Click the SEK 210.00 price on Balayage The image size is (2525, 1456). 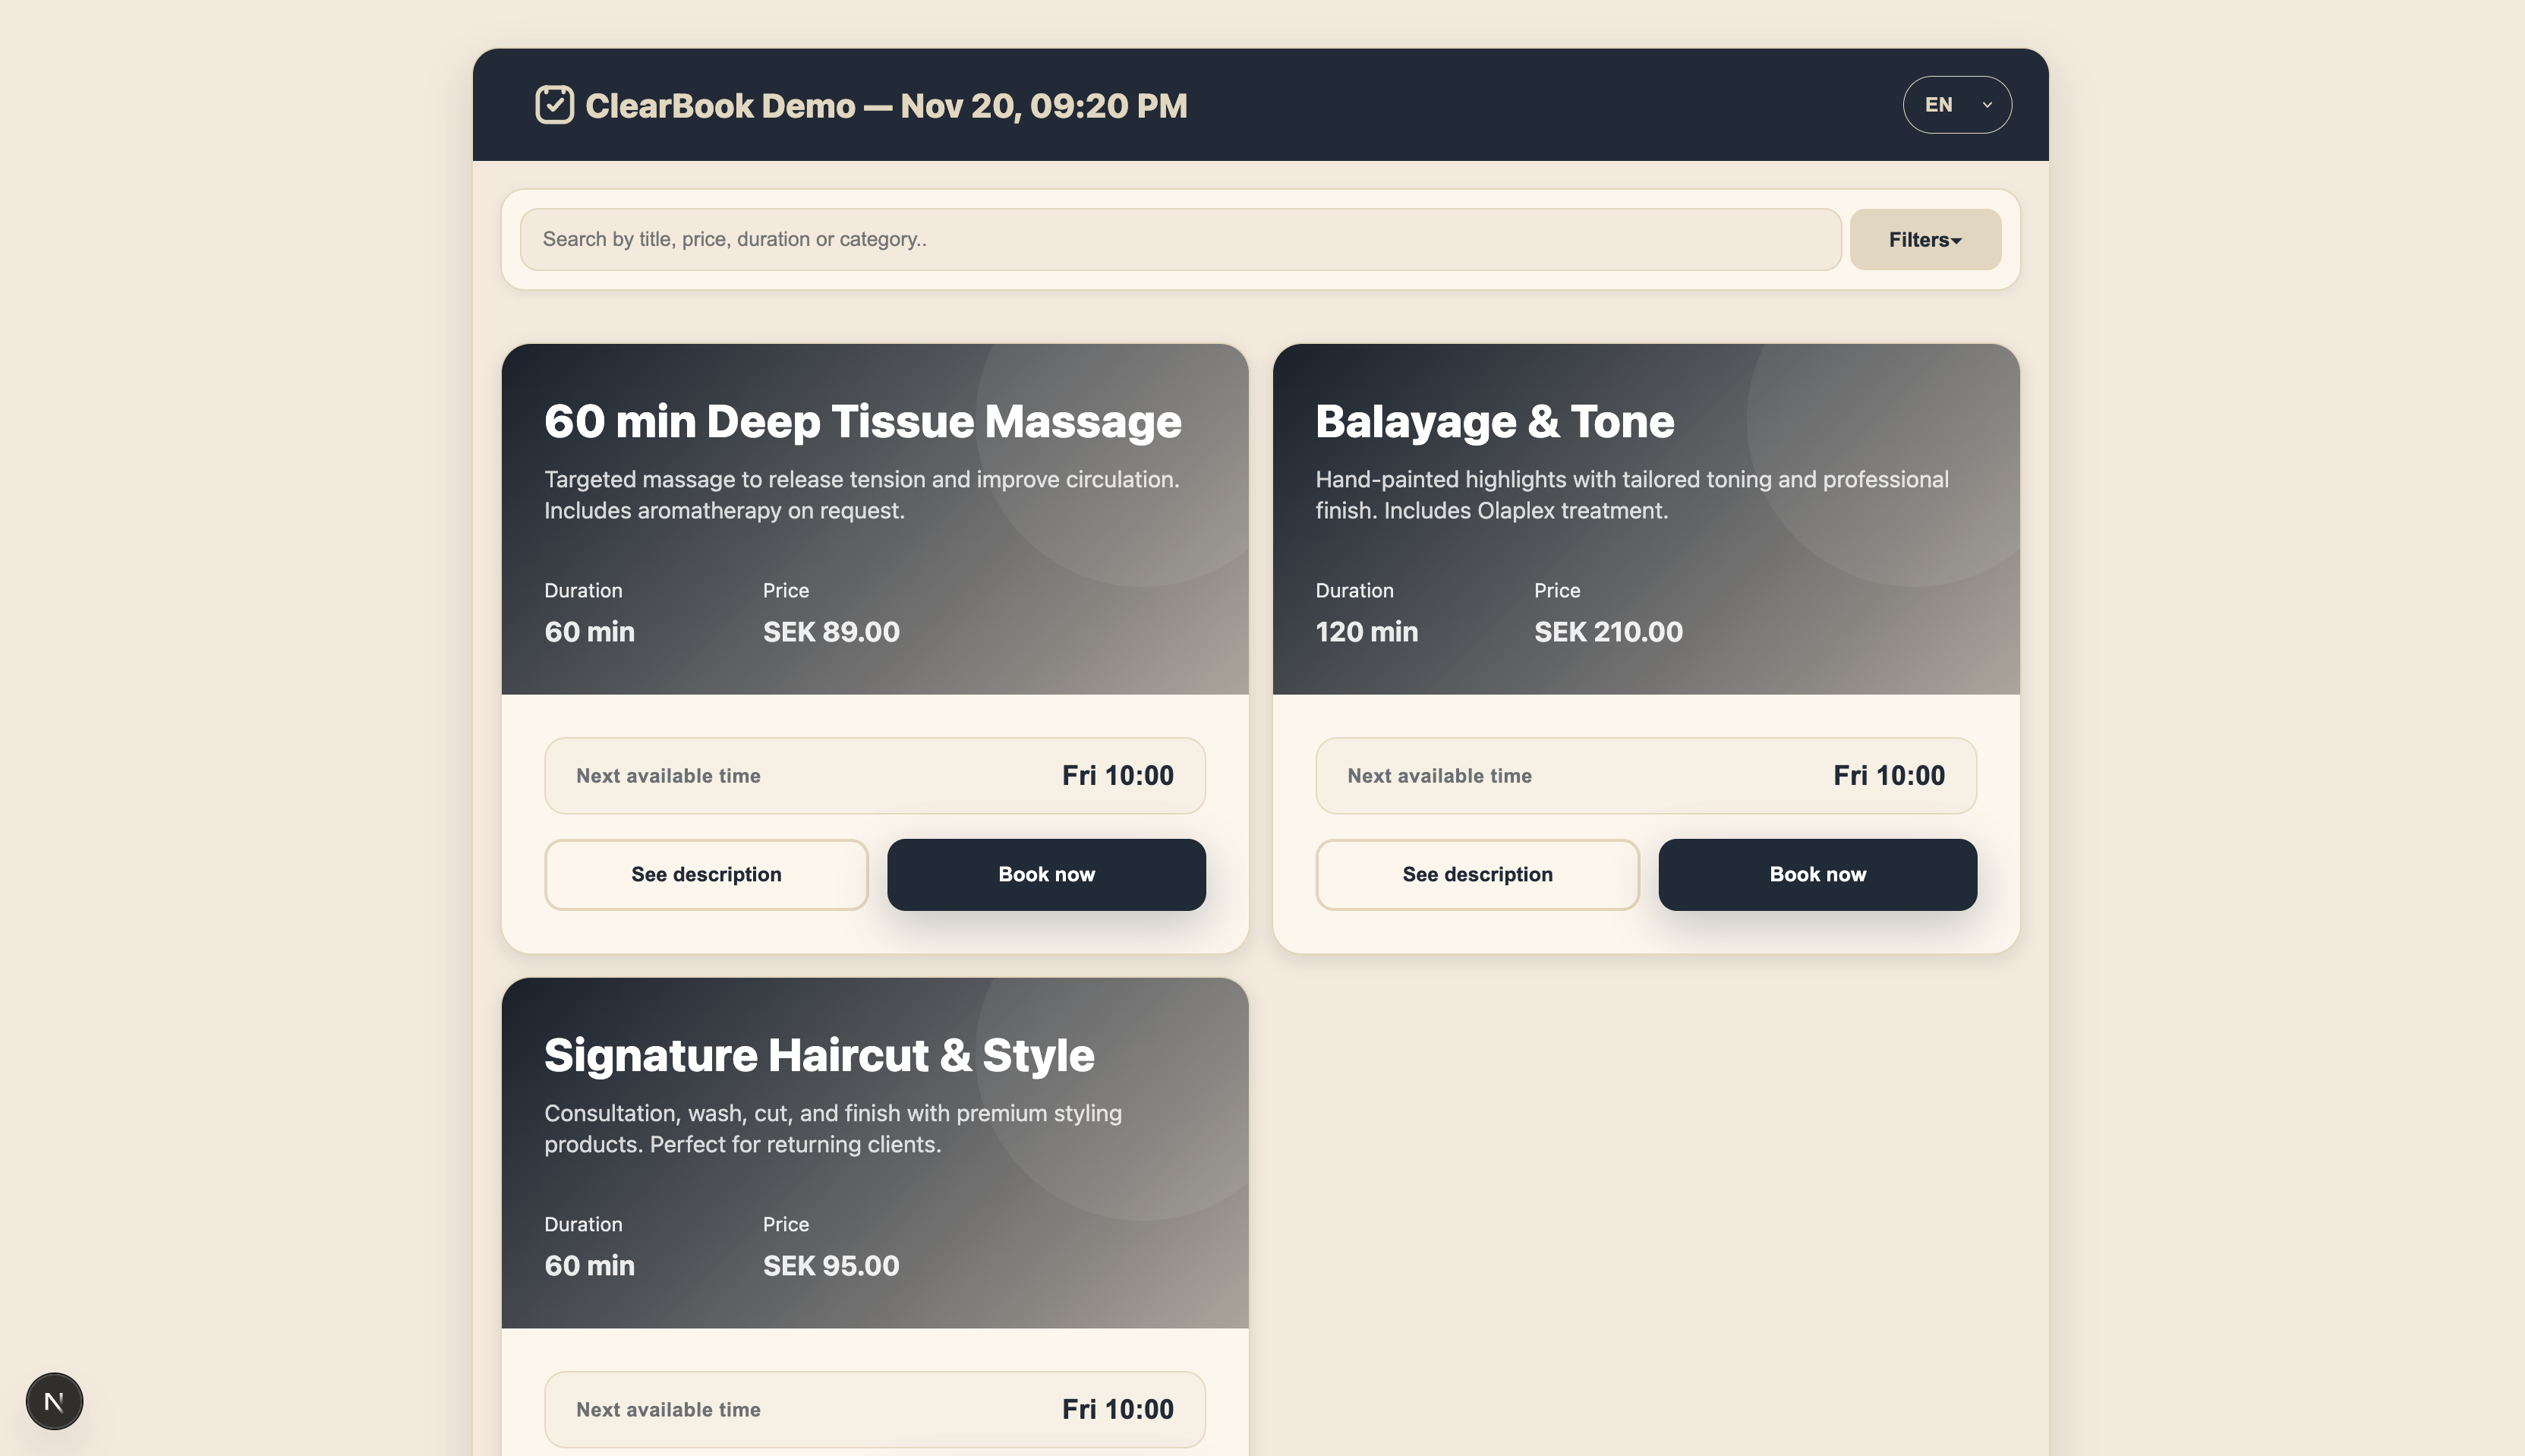click(x=1608, y=632)
